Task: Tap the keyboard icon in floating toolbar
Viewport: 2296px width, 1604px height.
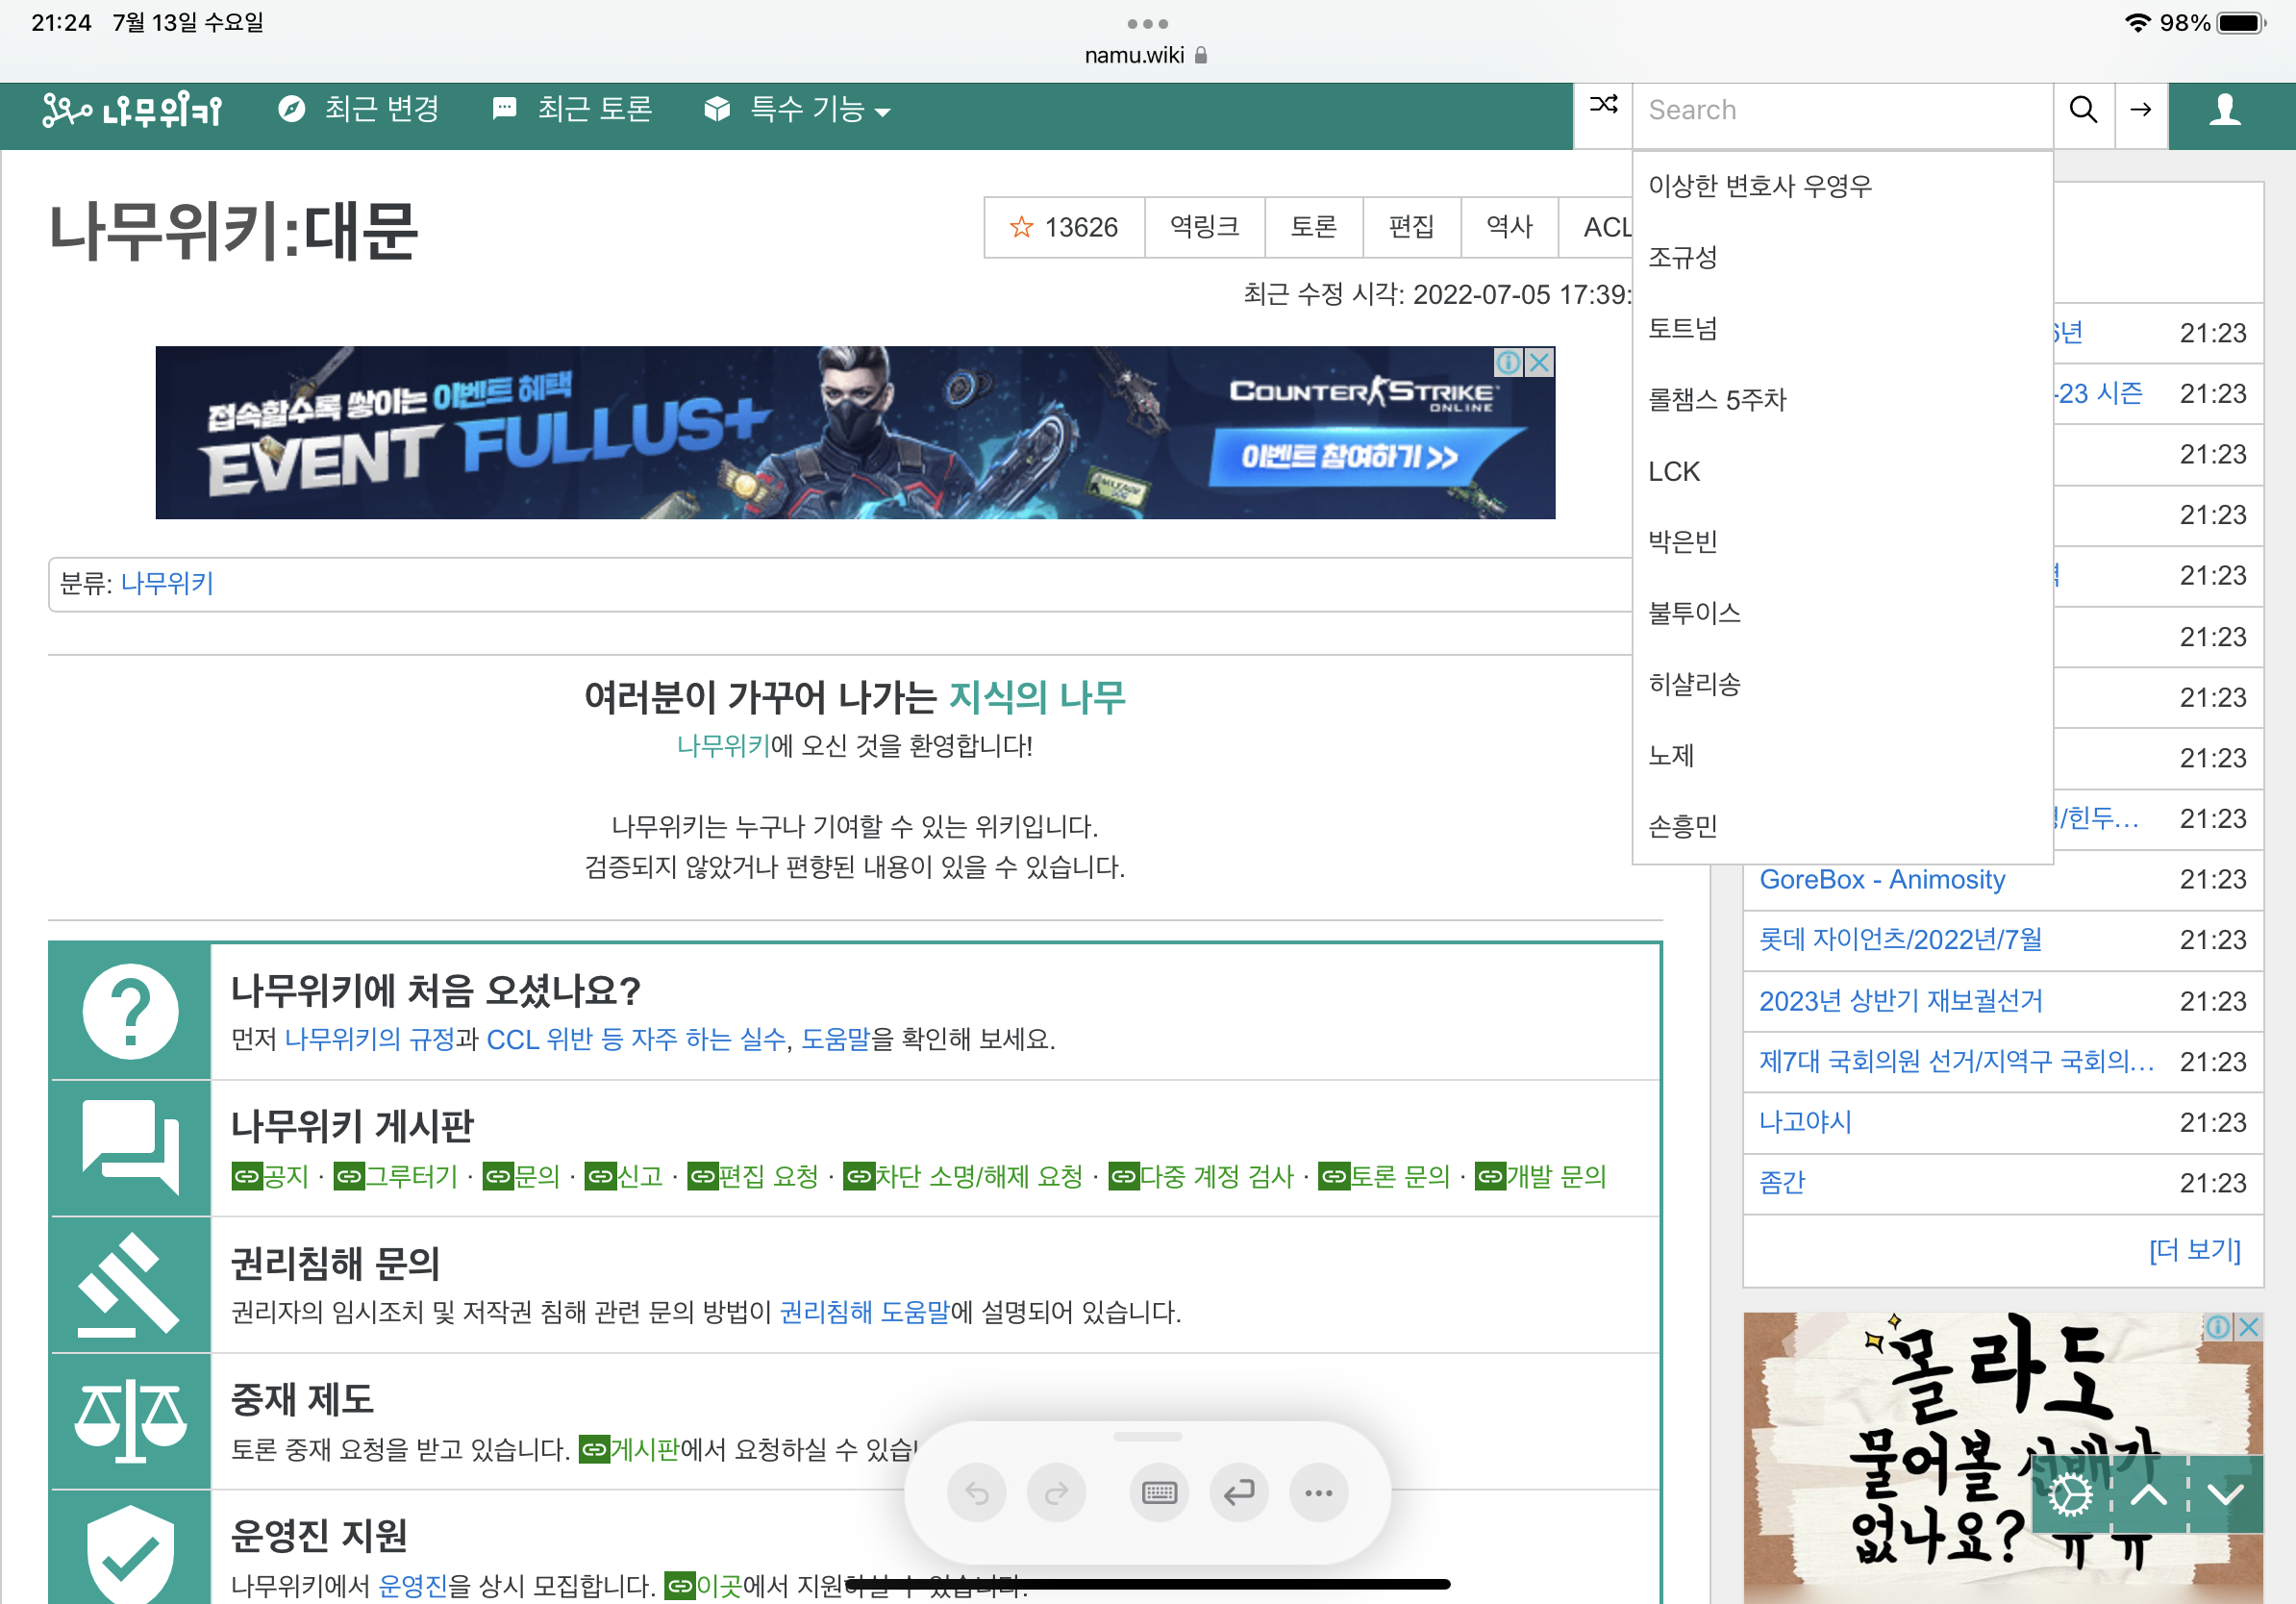Action: (x=1159, y=1493)
